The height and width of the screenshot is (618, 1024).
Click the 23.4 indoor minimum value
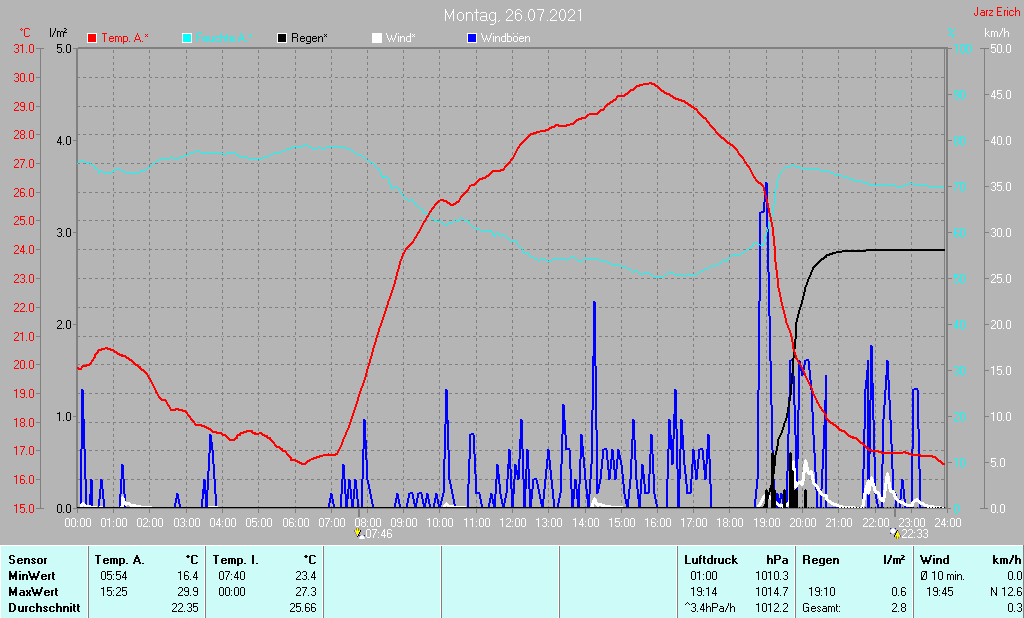point(306,576)
